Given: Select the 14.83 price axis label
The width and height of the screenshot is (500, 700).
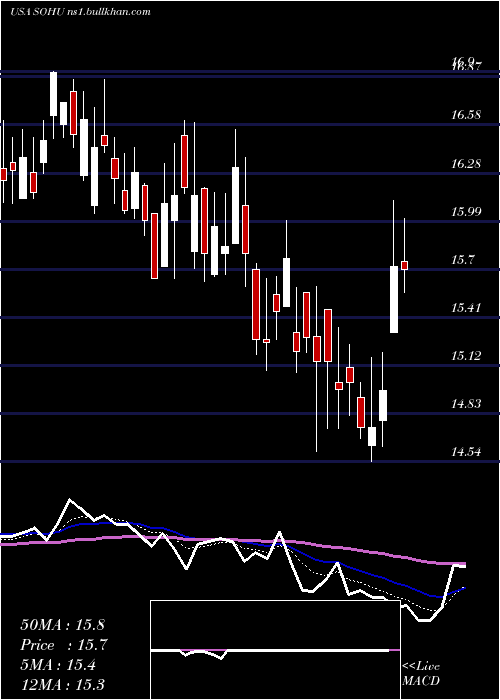Looking at the screenshot, I should point(466,404).
